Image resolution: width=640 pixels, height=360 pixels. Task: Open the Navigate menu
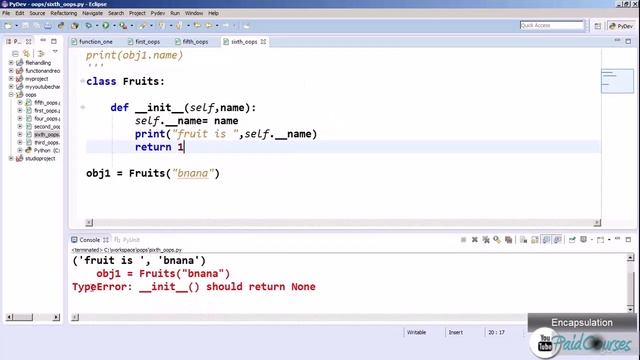pos(93,13)
